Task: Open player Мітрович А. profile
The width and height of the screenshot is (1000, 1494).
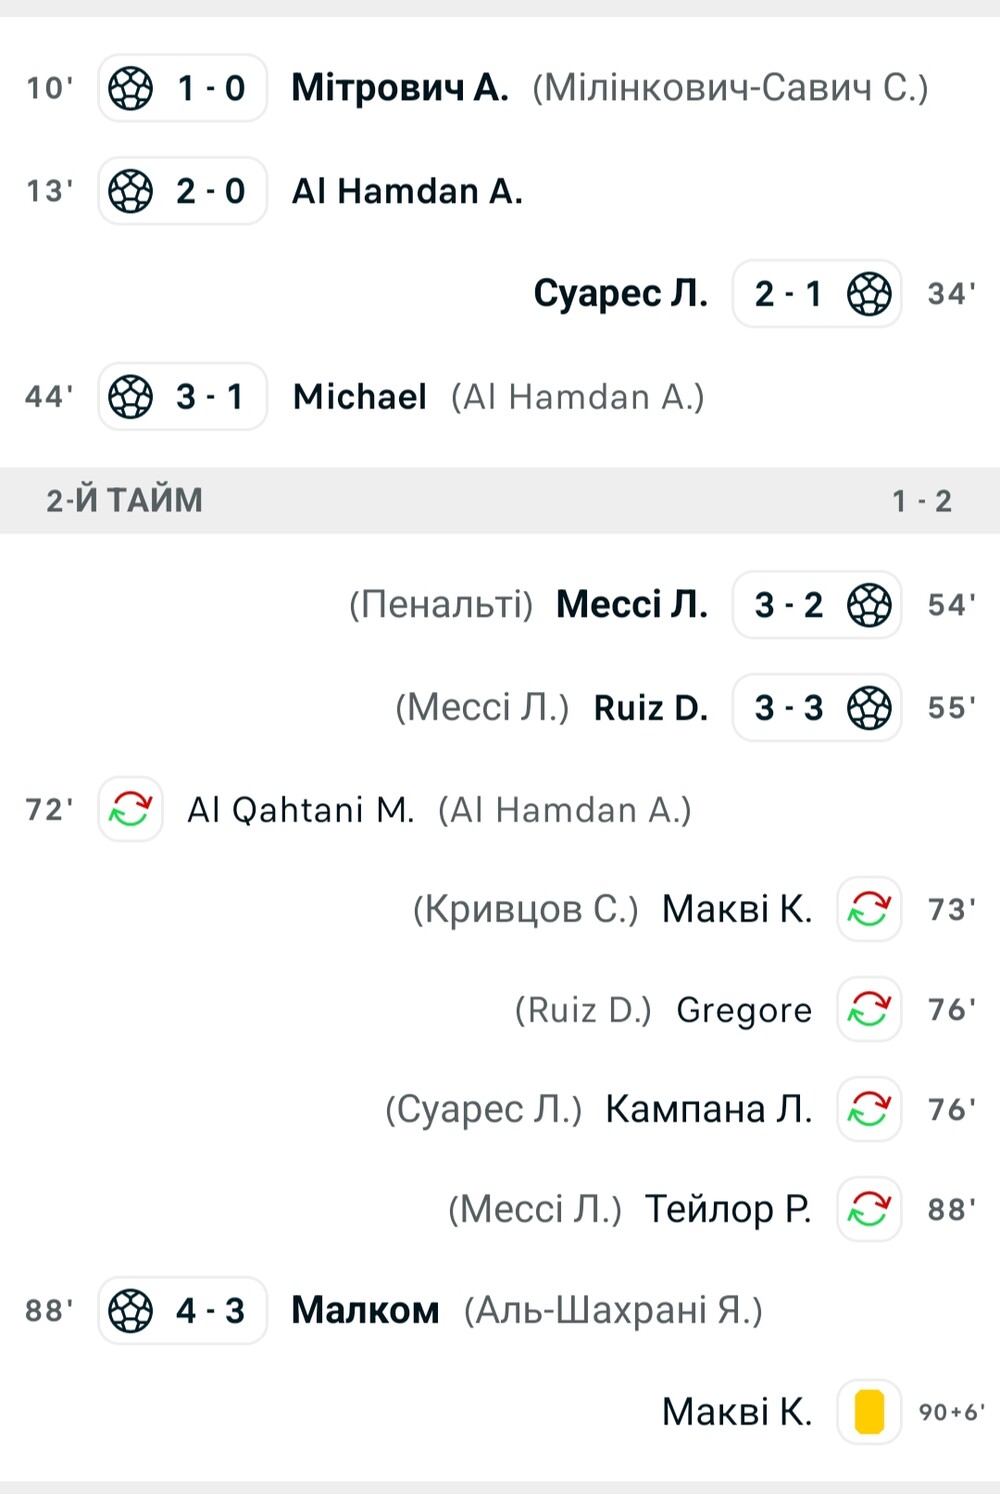Action: pos(400,88)
